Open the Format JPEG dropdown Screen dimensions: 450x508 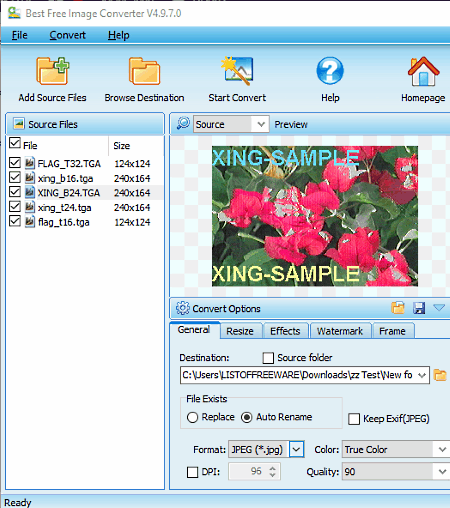pos(296,449)
